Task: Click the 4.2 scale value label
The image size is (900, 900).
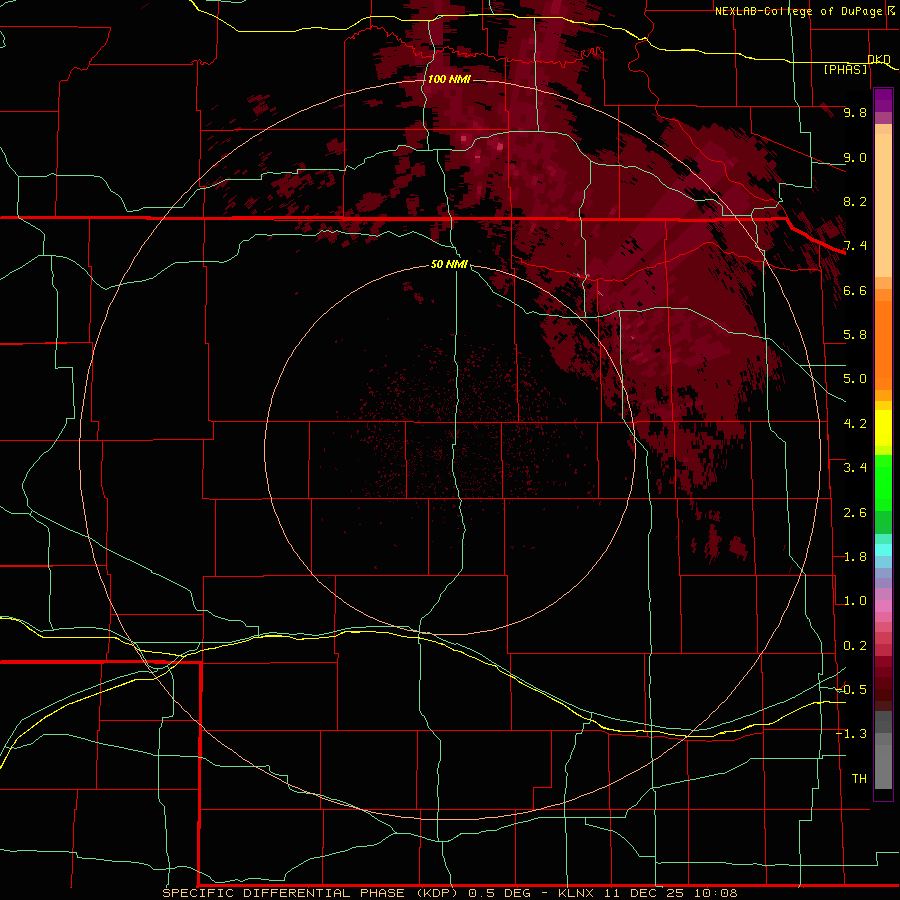Action: pyautogui.click(x=855, y=424)
